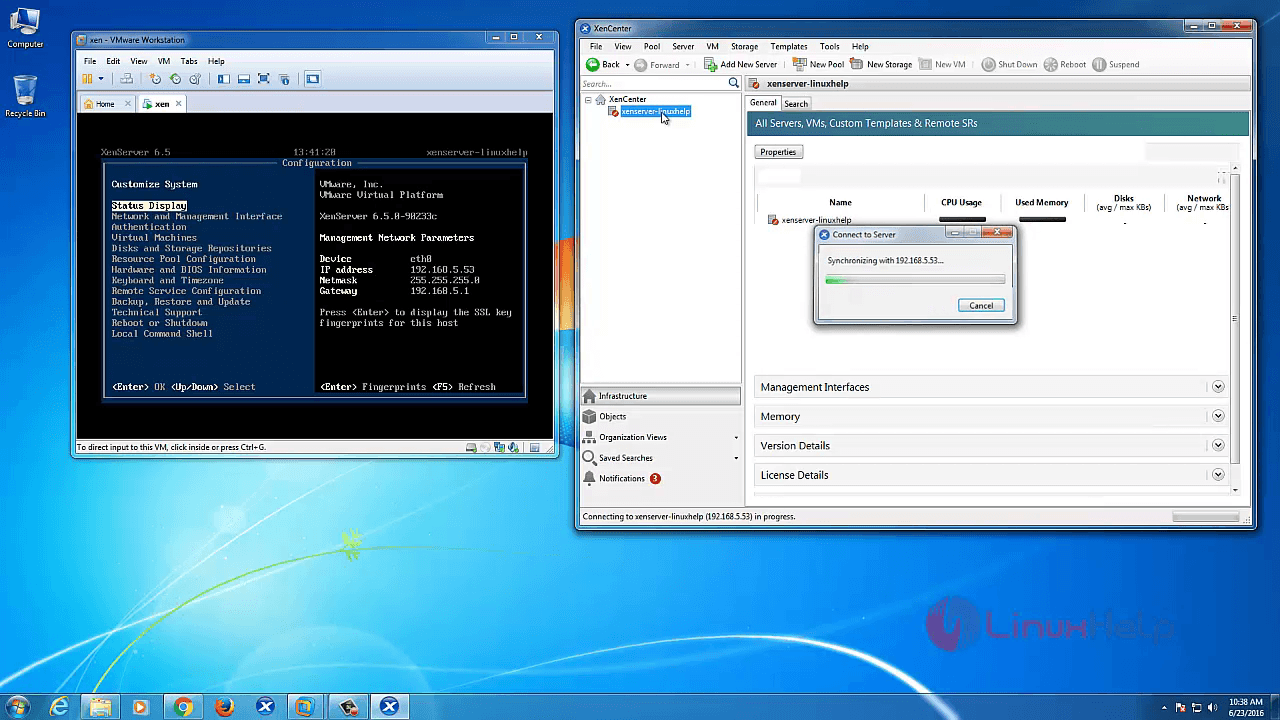Screen dimensions: 1280x720
Task: Collapse the XenCenter tree root node
Action: [588, 99]
